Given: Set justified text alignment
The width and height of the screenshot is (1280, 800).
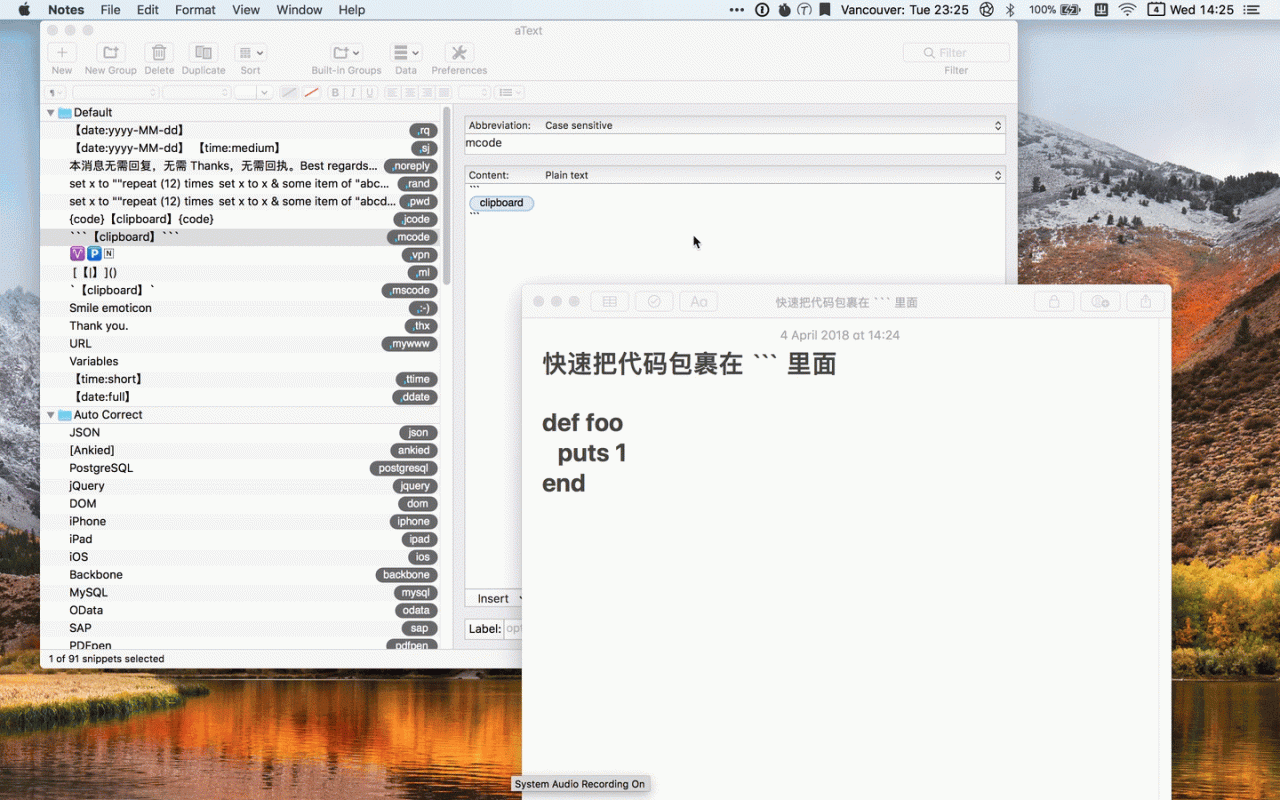Looking at the screenshot, I should [x=443, y=93].
